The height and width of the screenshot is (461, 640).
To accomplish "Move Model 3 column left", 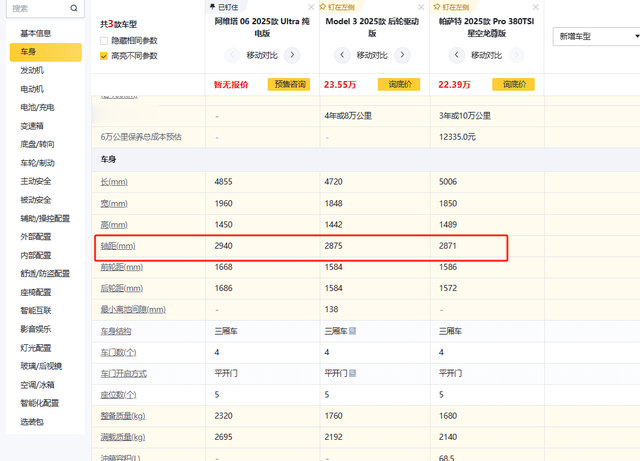I will (342, 55).
